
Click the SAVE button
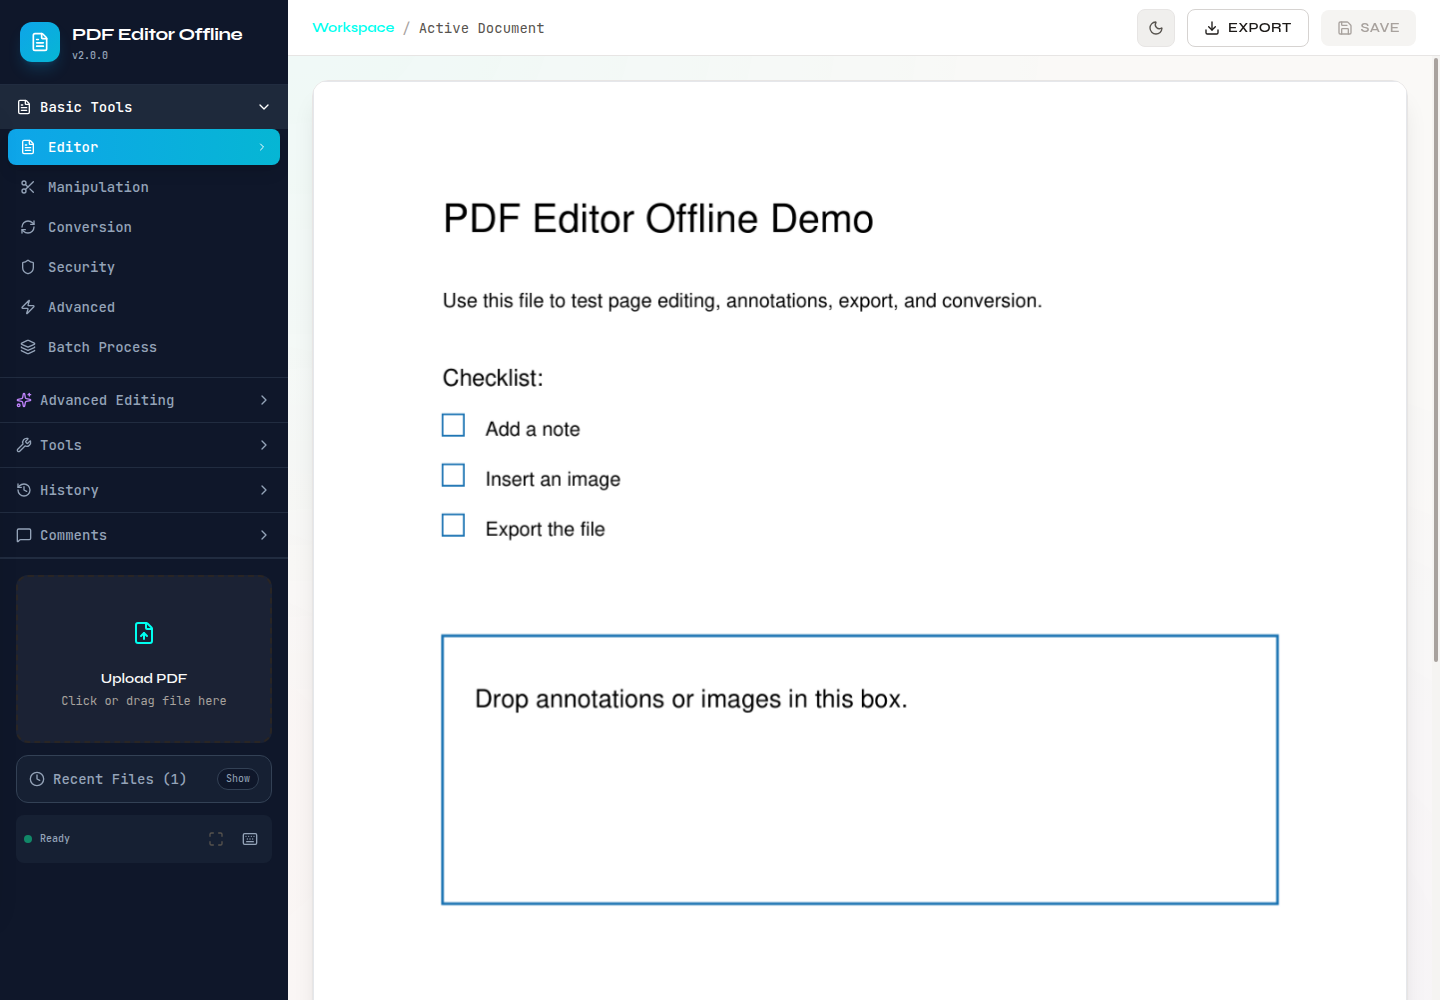coord(1368,28)
